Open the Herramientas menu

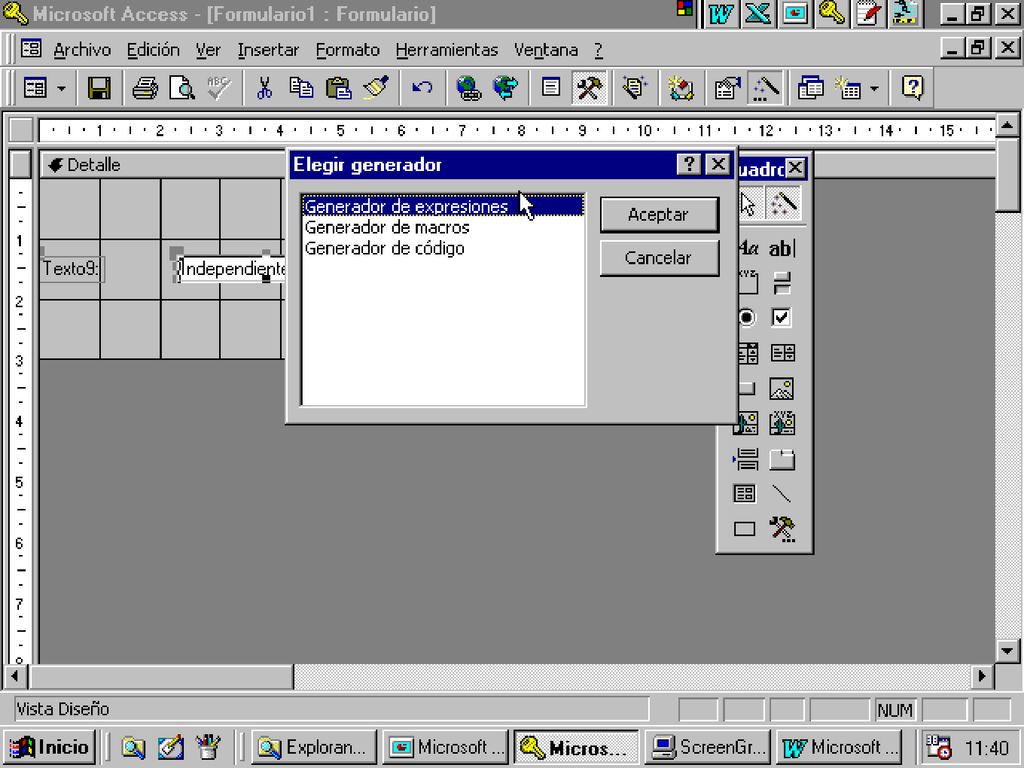pyautogui.click(x=447, y=50)
